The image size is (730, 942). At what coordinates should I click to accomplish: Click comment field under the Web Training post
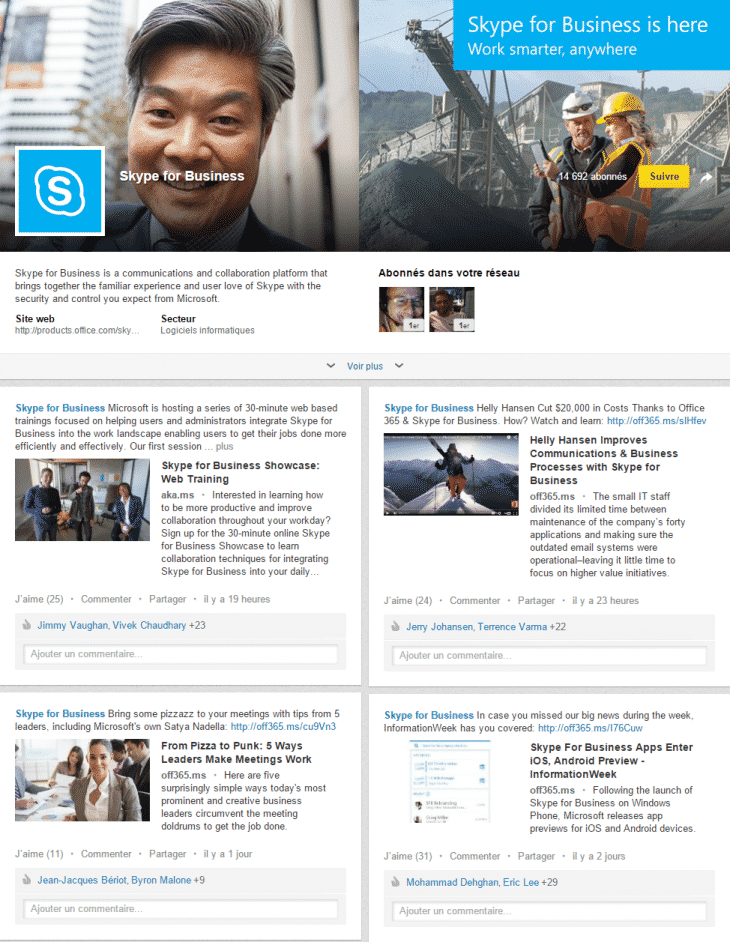point(181,654)
